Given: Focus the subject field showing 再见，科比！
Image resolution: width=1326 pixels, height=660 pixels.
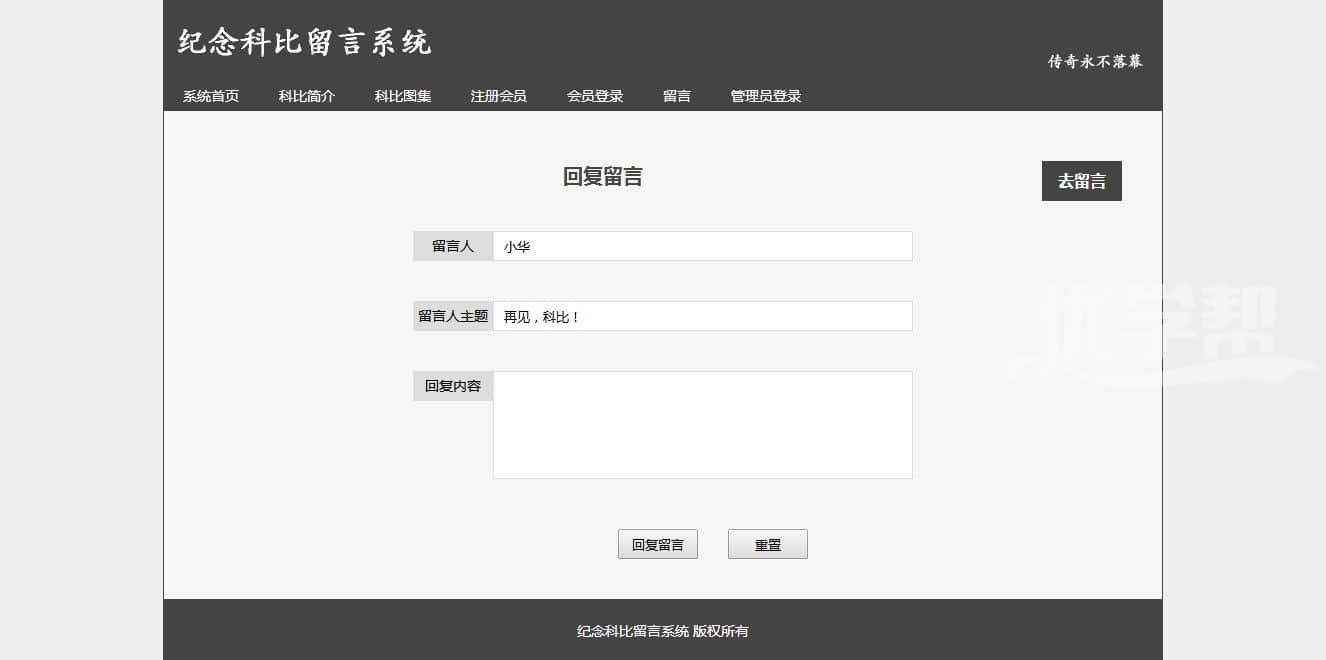Looking at the screenshot, I should click(x=702, y=316).
